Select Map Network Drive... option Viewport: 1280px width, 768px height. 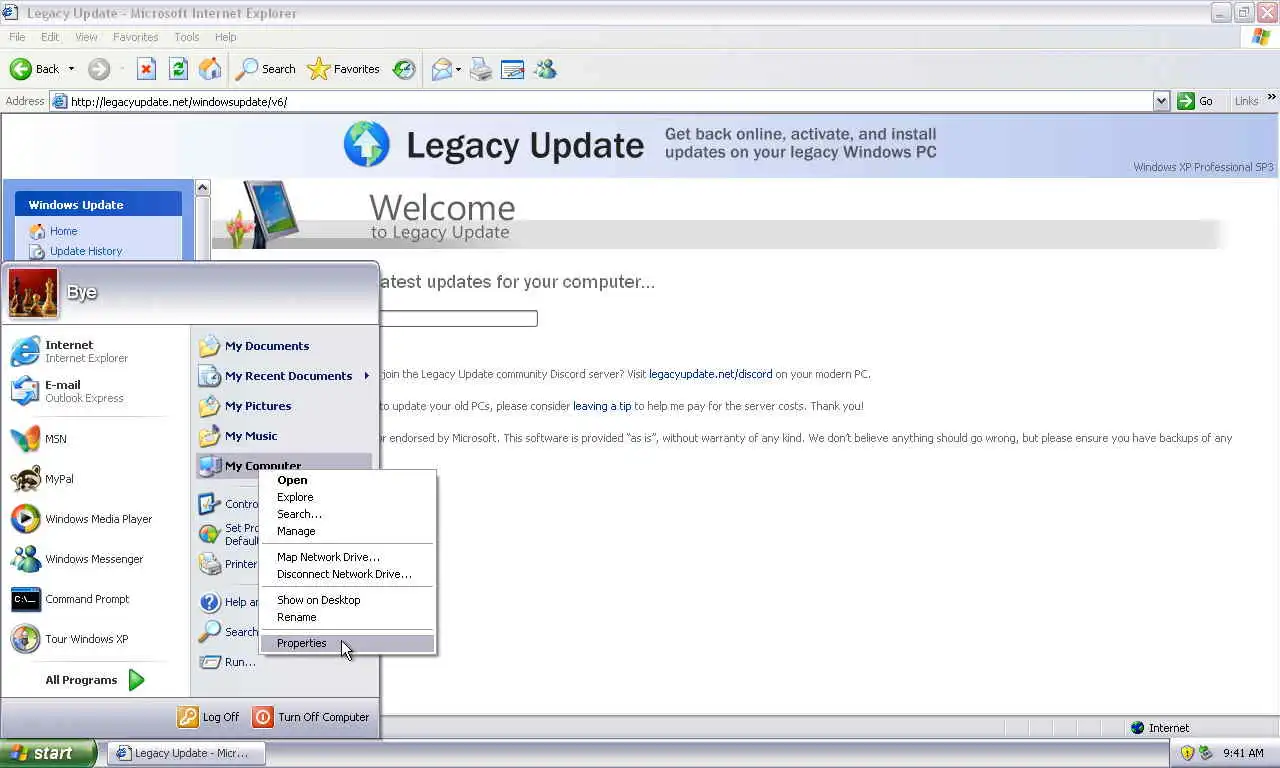point(347,557)
